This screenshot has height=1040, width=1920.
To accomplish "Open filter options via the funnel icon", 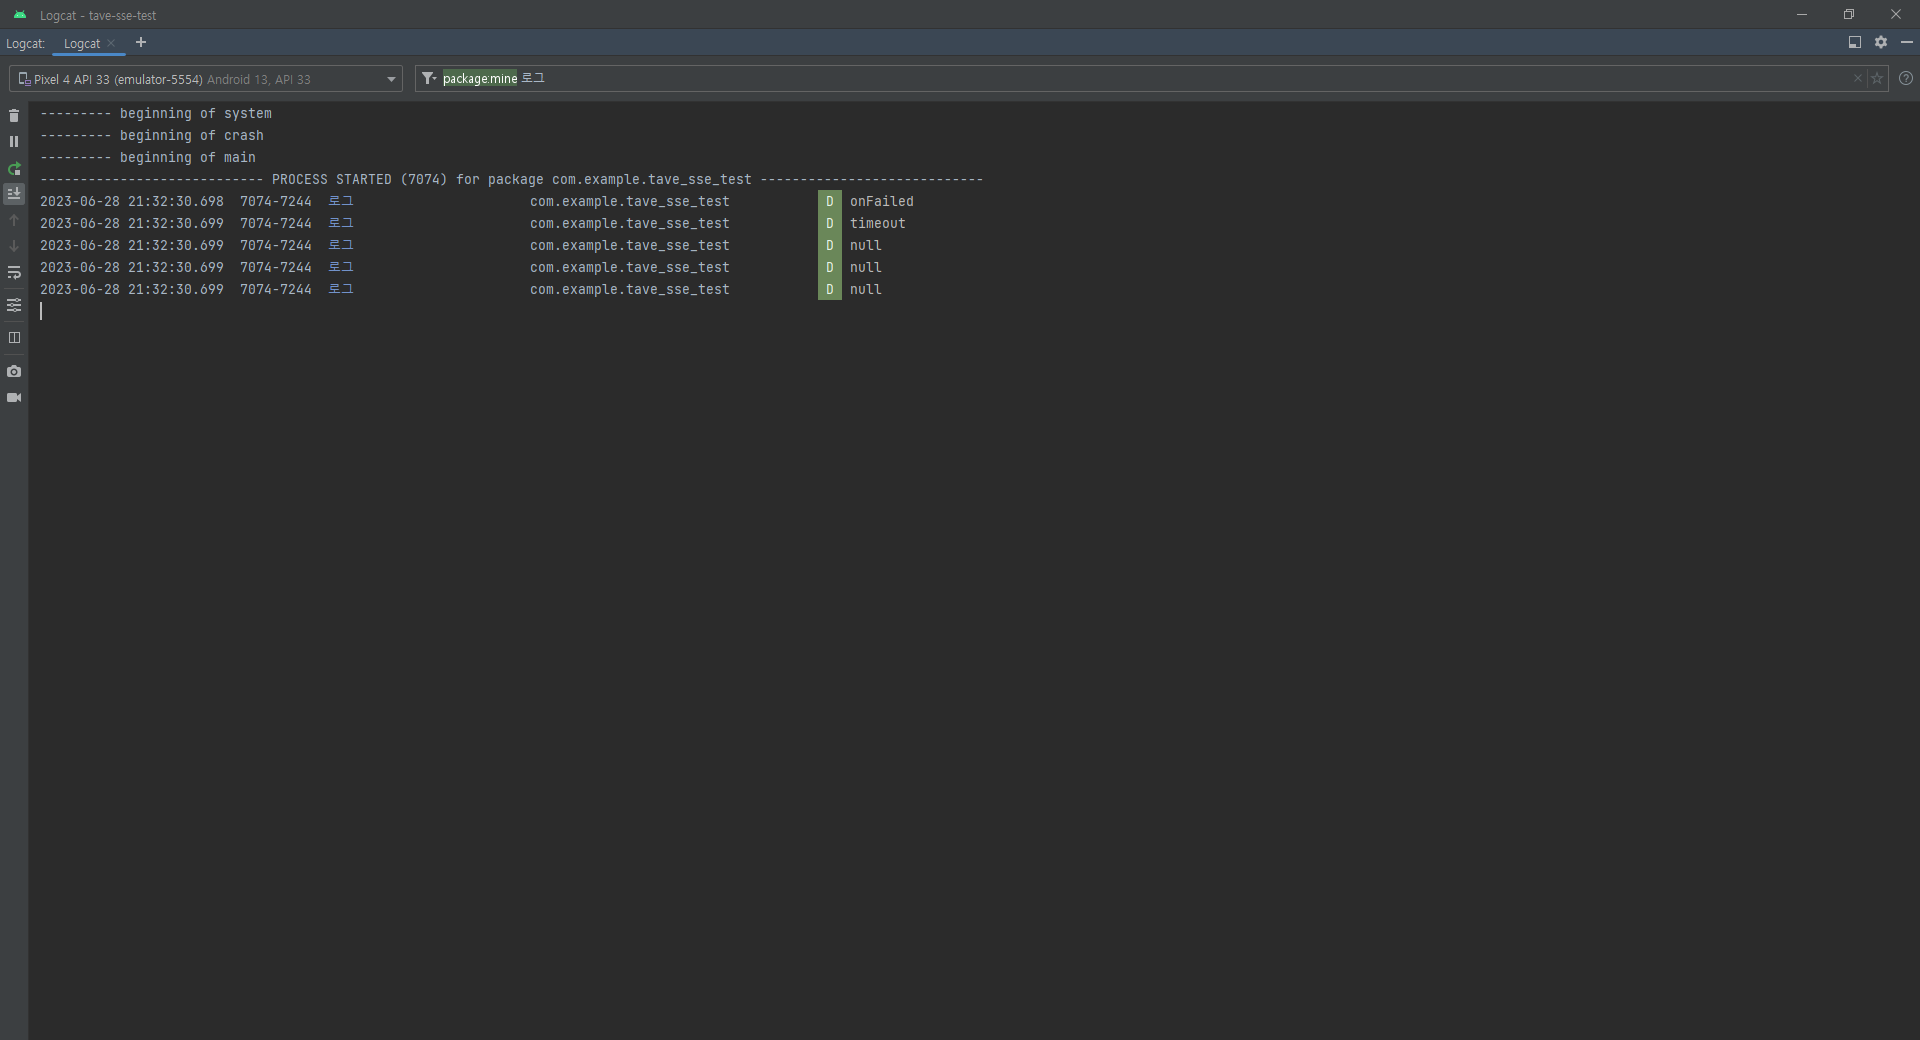I will 428,78.
